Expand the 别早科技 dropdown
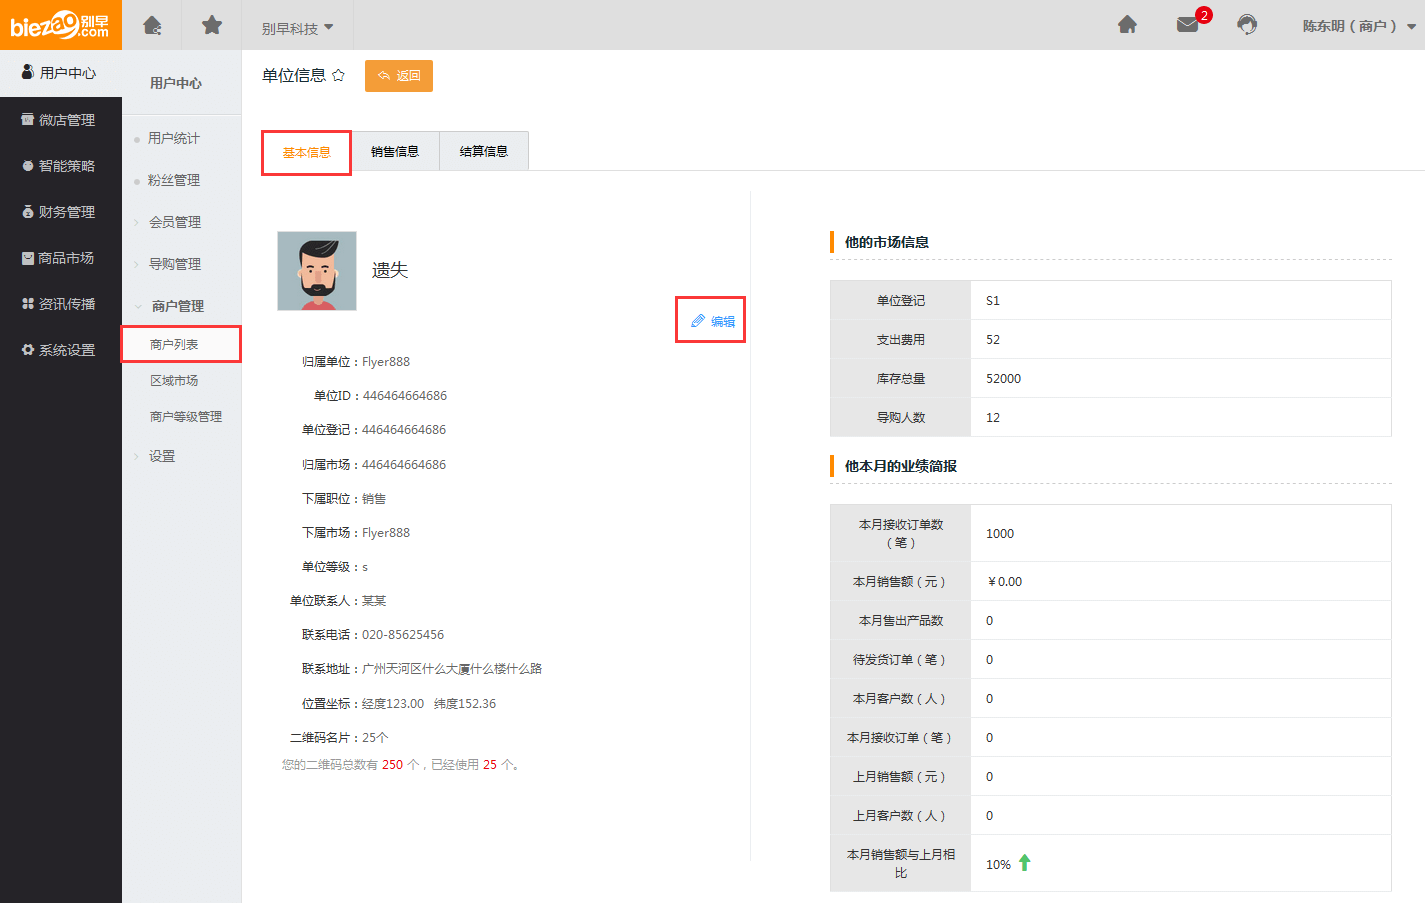The height and width of the screenshot is (903, 1425). coord(297,28)
